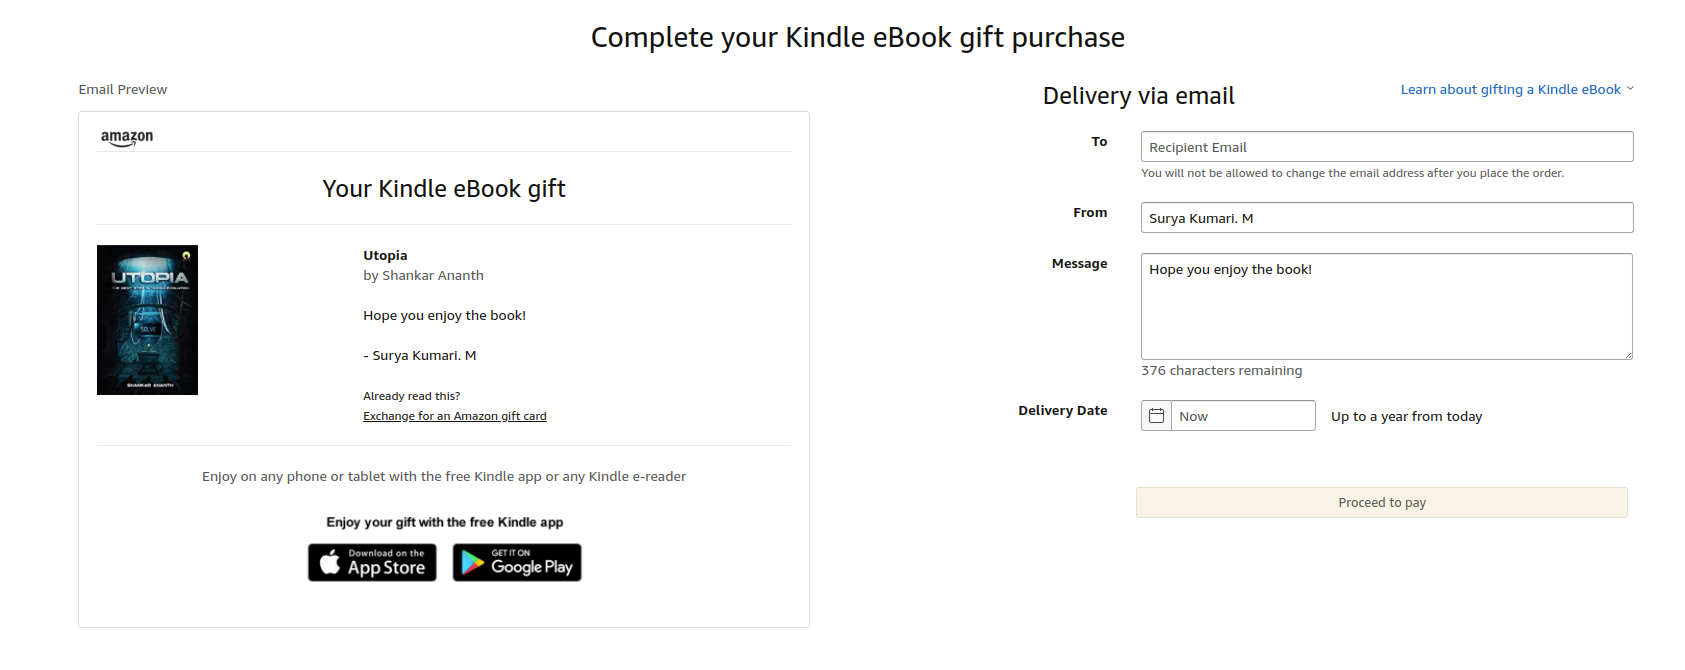Click the calendar icon for Delivery Date

(1157, 416)
